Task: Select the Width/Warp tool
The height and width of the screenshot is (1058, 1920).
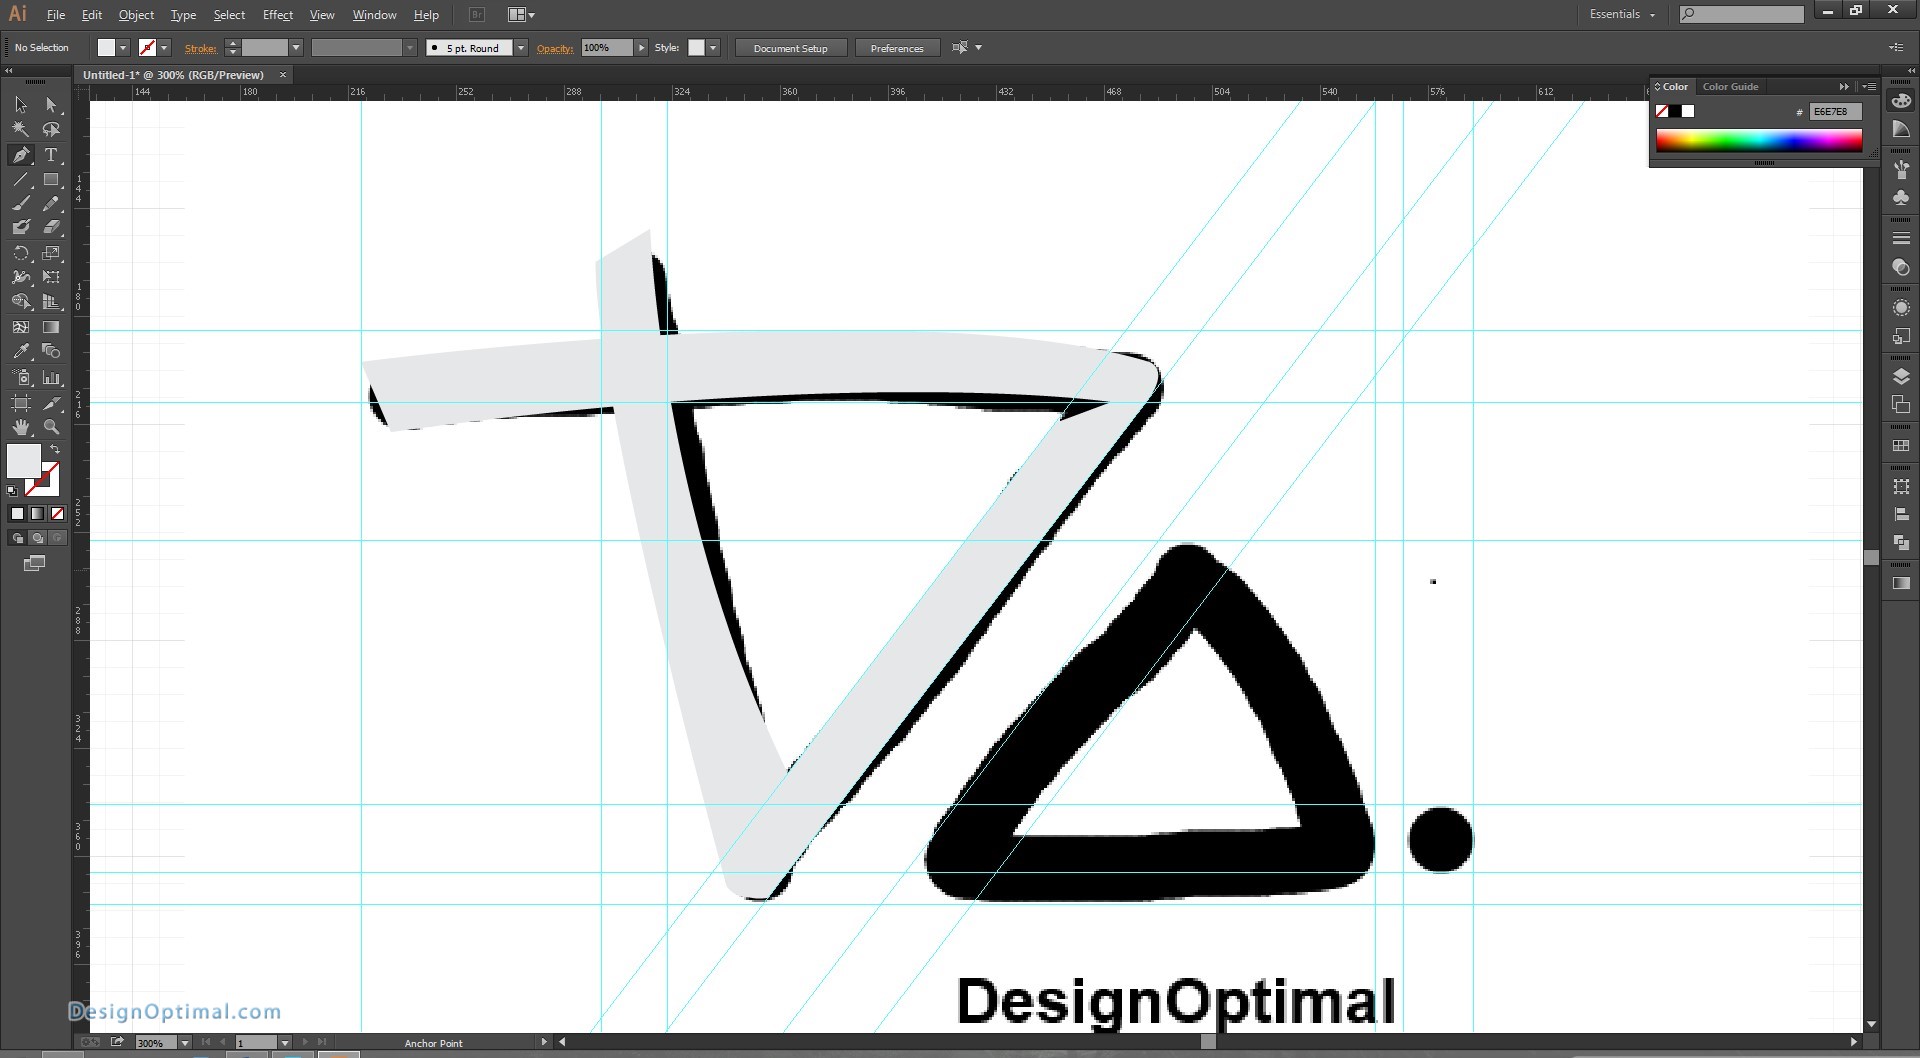Action: (21, 277)
